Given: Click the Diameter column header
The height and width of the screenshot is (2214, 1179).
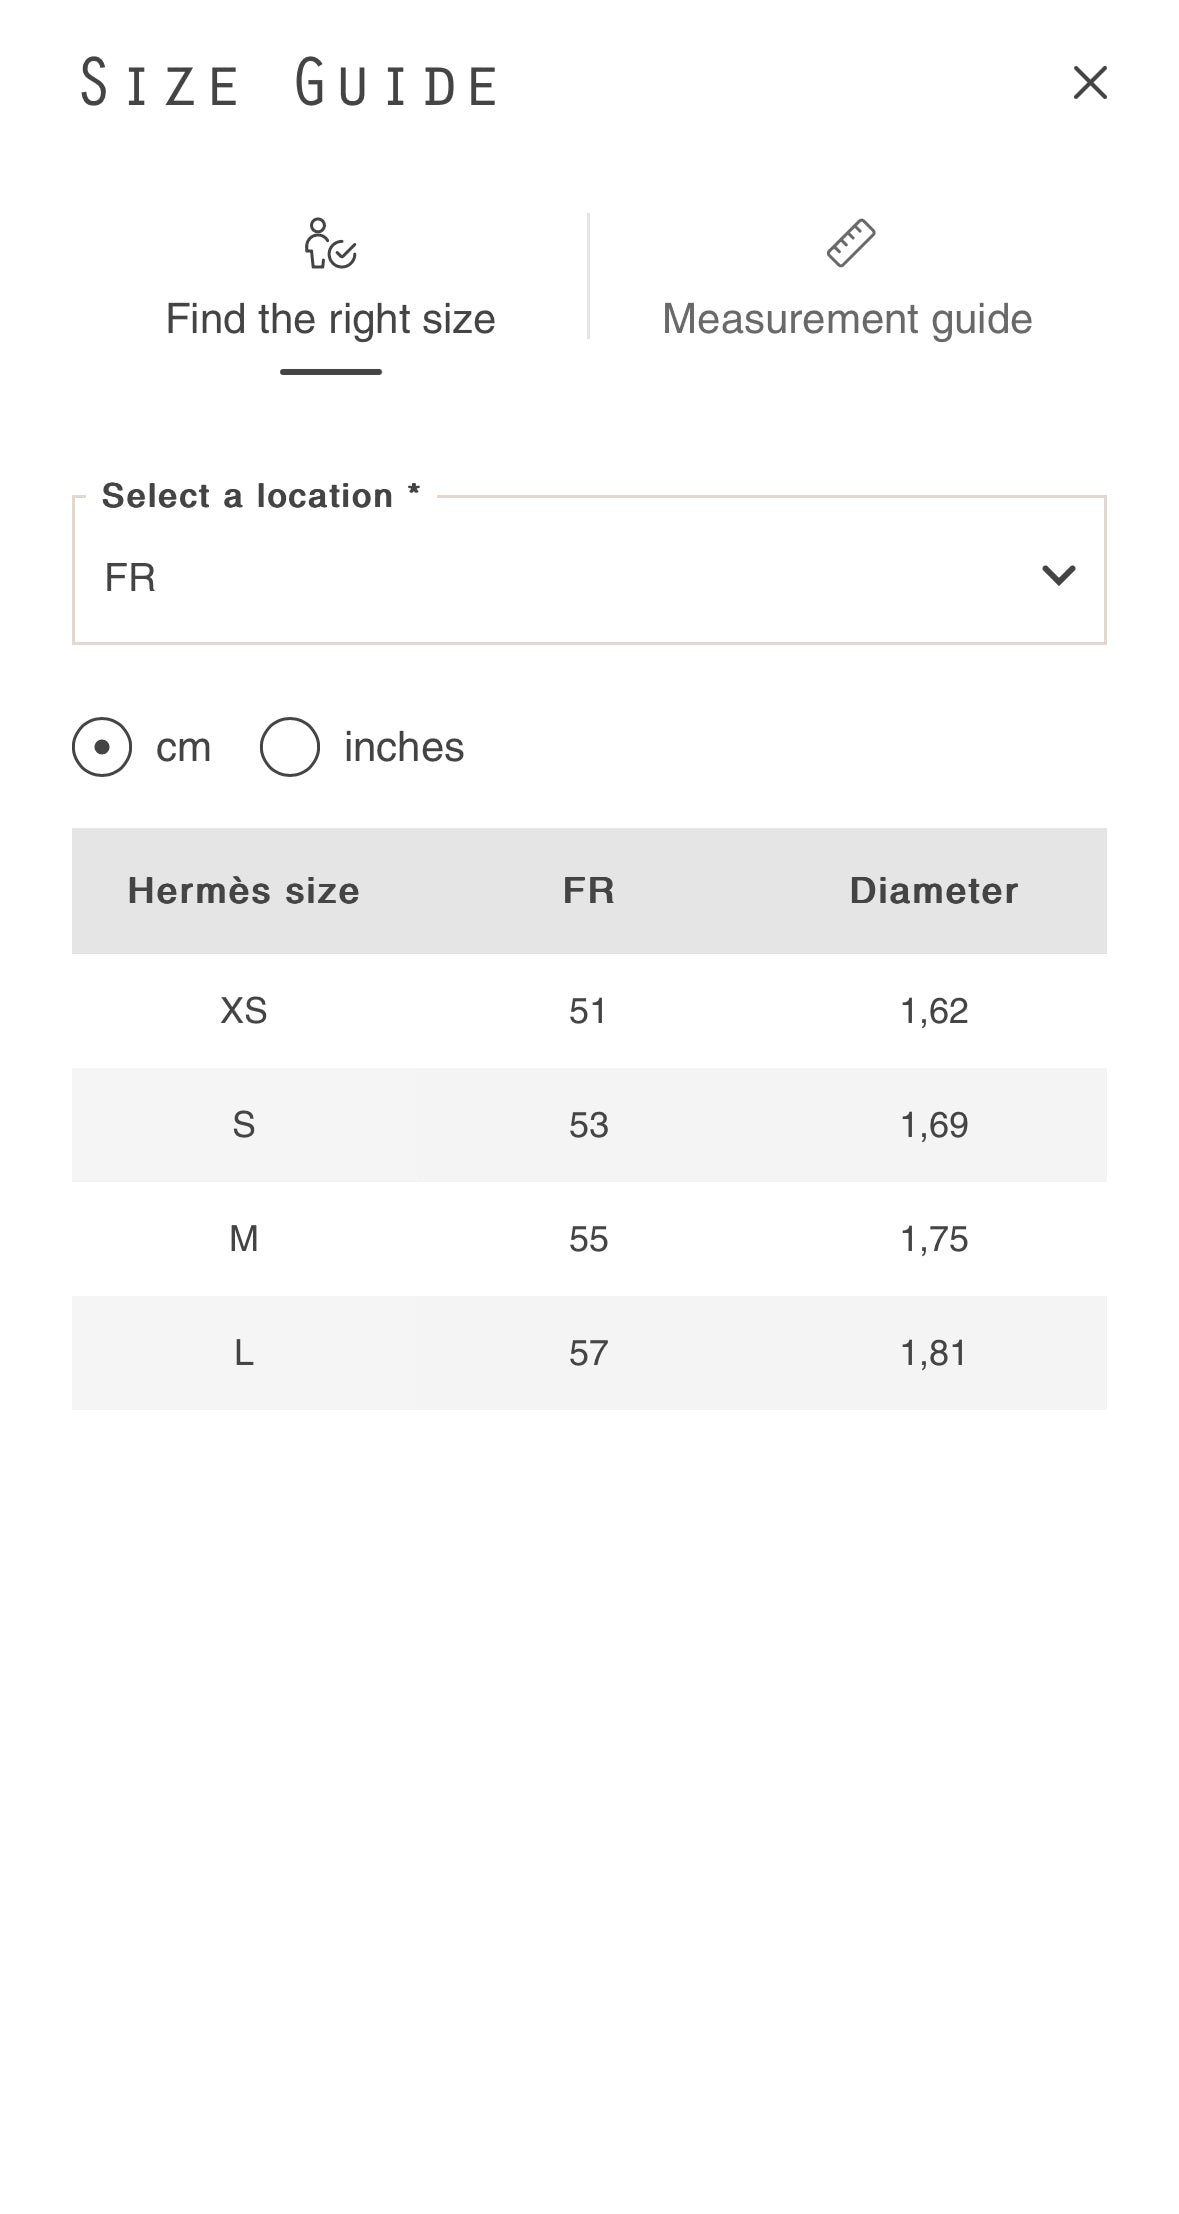Looking at the screenshot, I should coord(933,891).
